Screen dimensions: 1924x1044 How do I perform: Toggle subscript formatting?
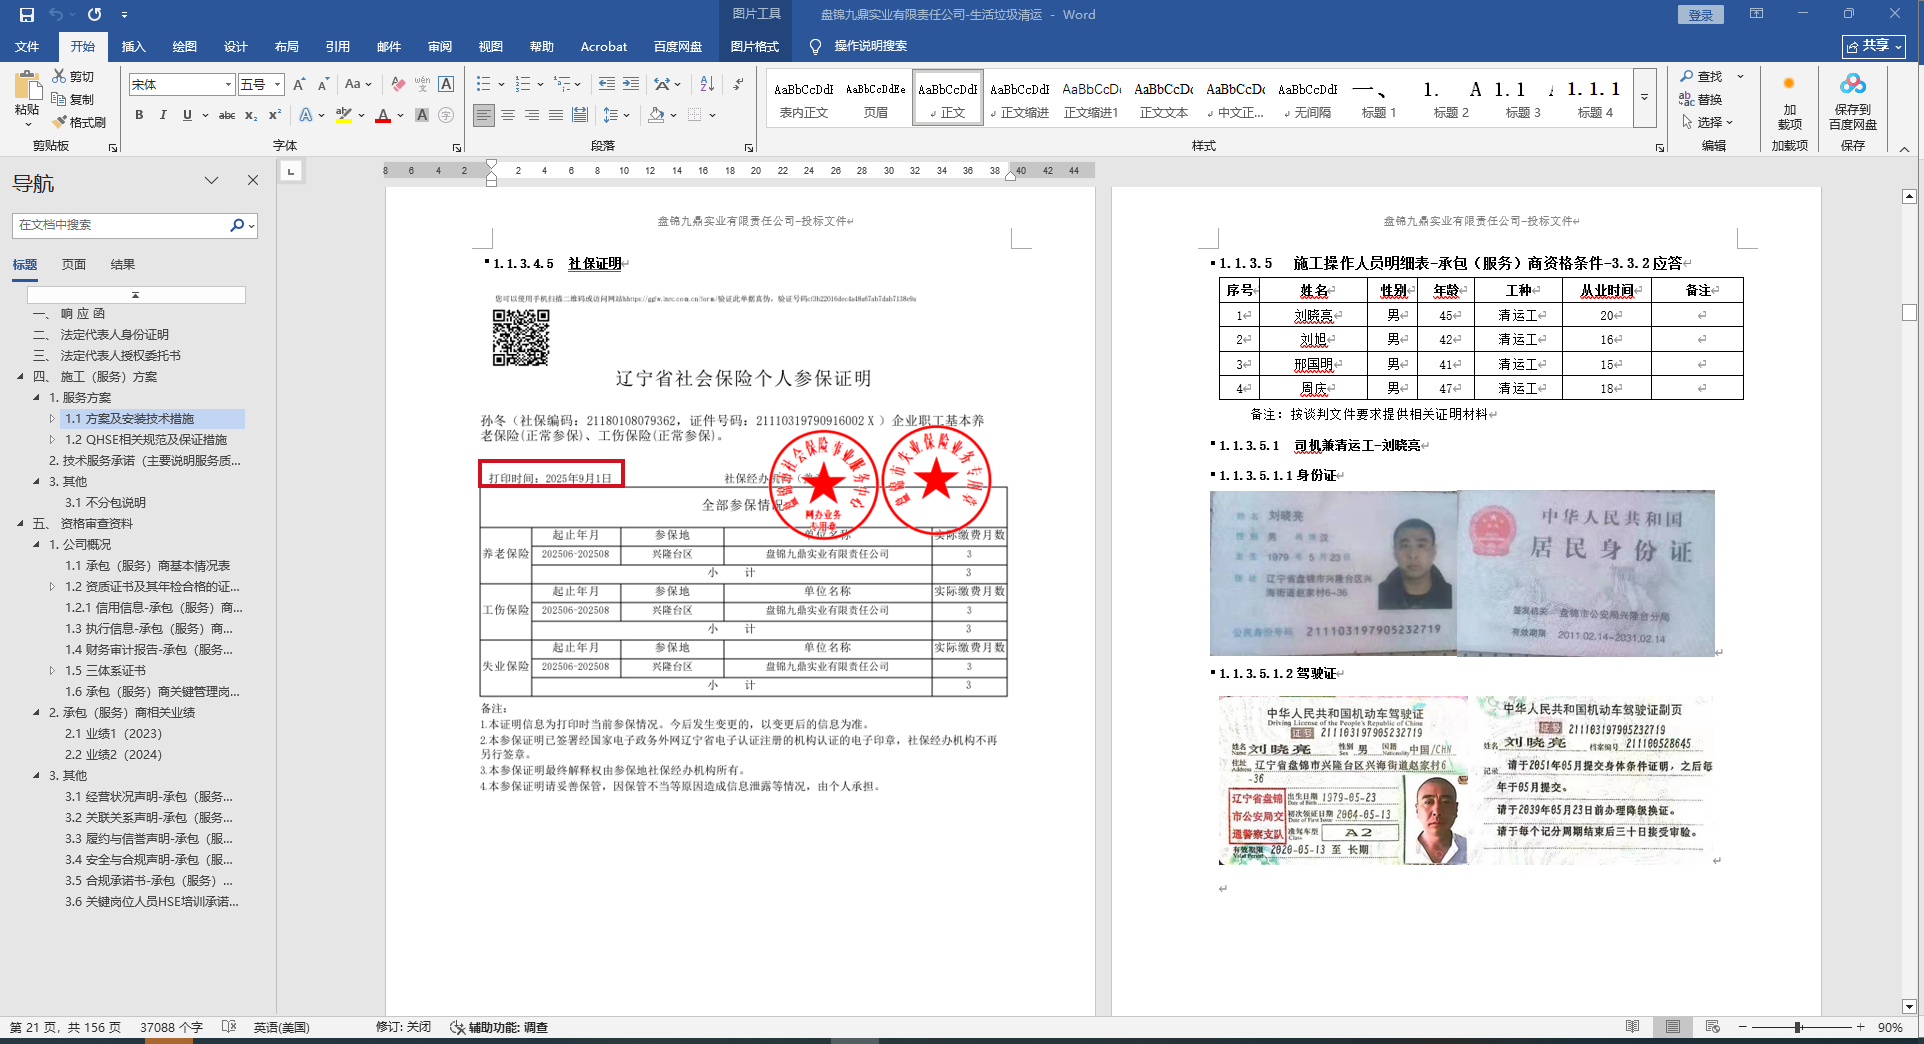[x=251, y=115]
